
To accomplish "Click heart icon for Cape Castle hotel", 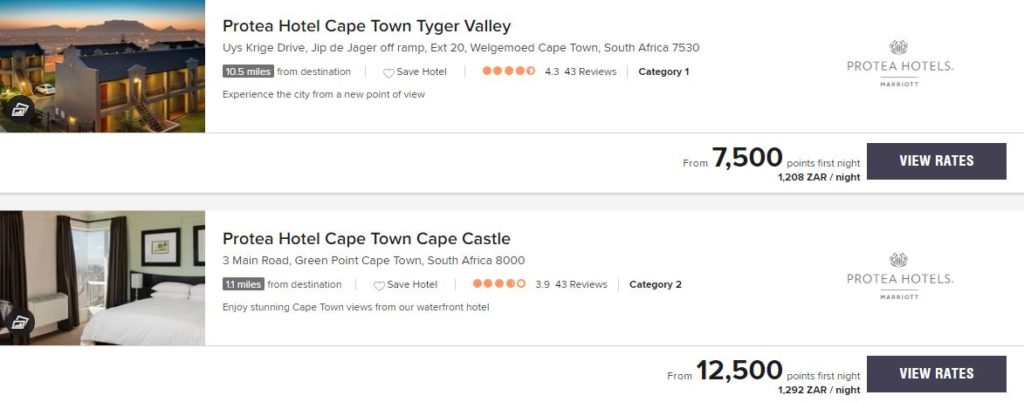I will pos(379,285).
